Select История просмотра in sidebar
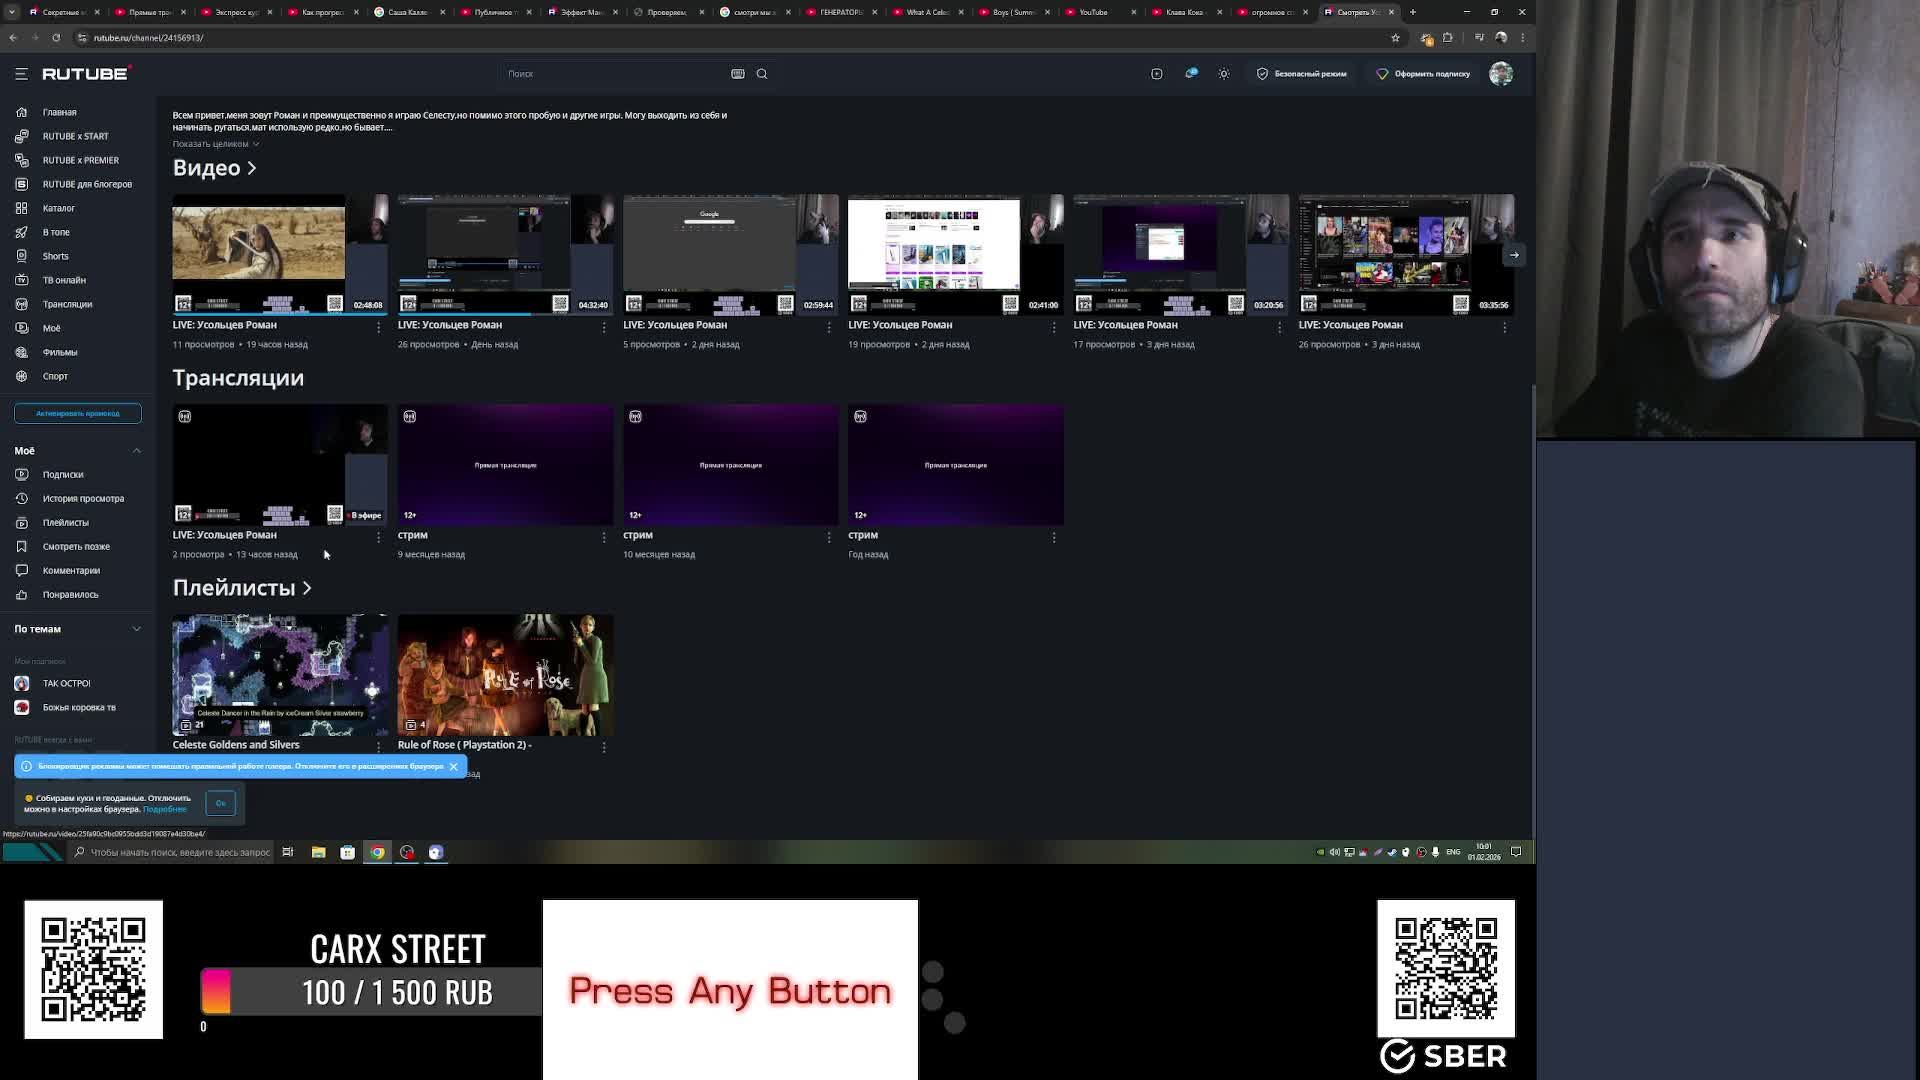1920x1080 pixels. 83,499
